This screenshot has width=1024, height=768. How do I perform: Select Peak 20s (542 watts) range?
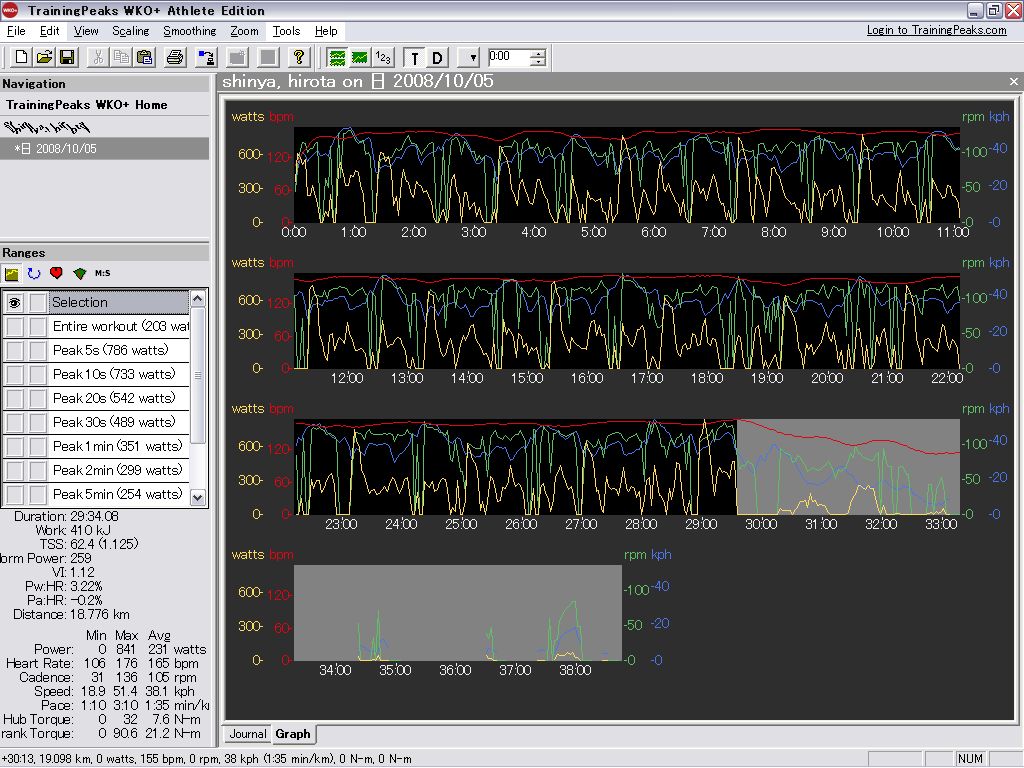click(119, 398)
